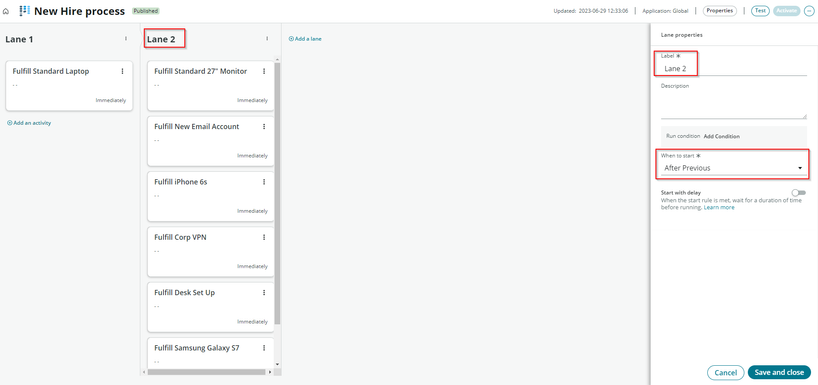Click the Activate button
The image size is (818, 385).
click(x=786, y=11)
